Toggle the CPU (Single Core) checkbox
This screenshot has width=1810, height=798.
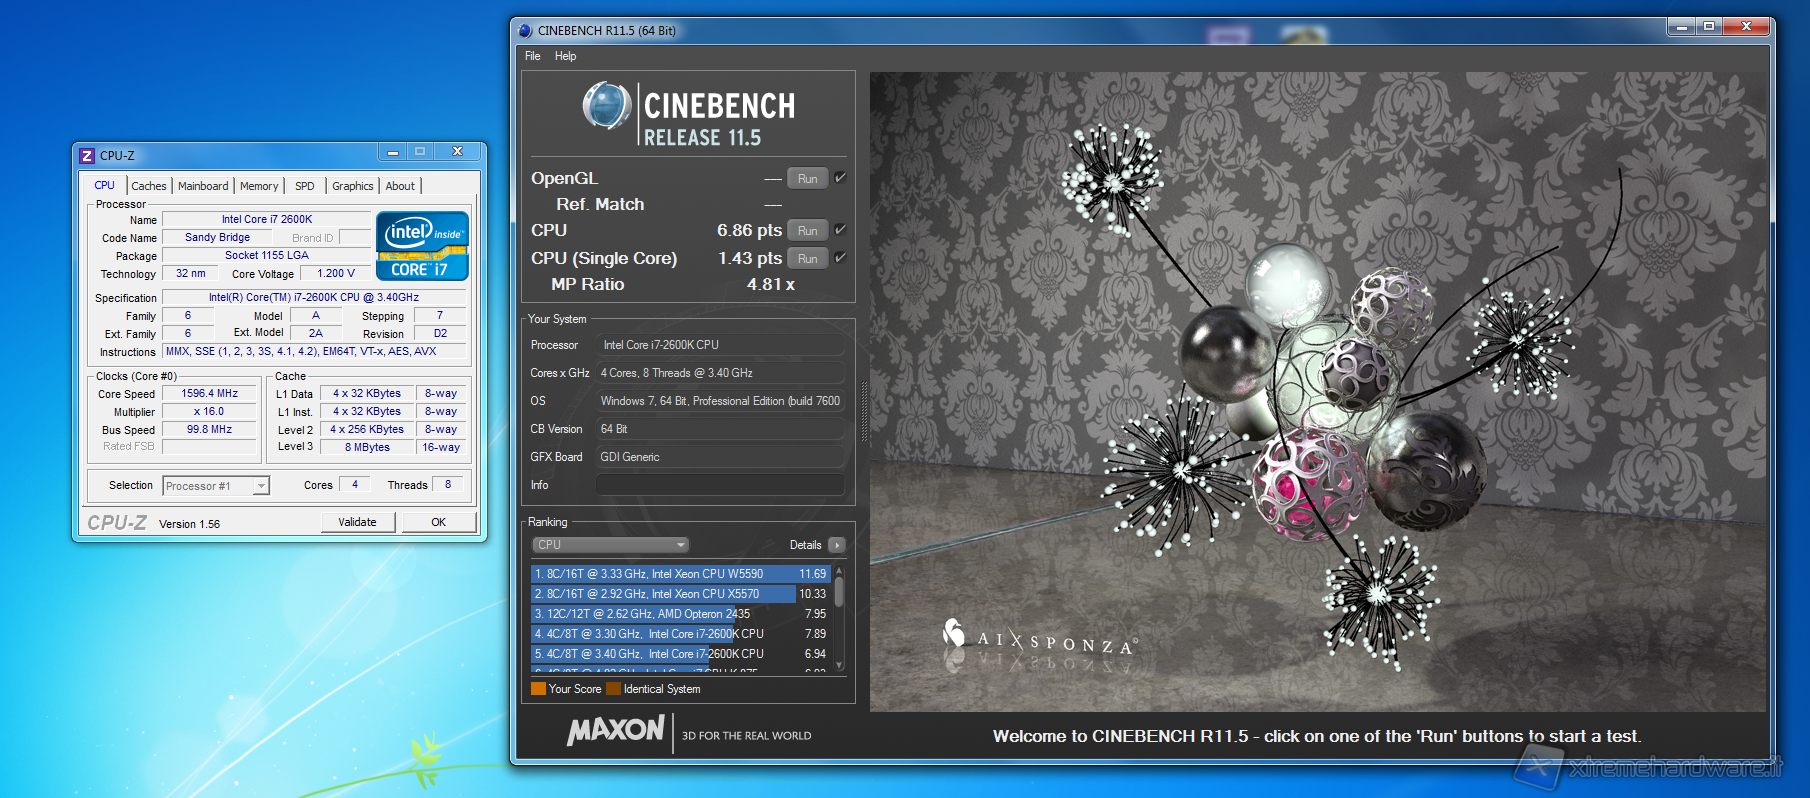(x=841, y=258)
